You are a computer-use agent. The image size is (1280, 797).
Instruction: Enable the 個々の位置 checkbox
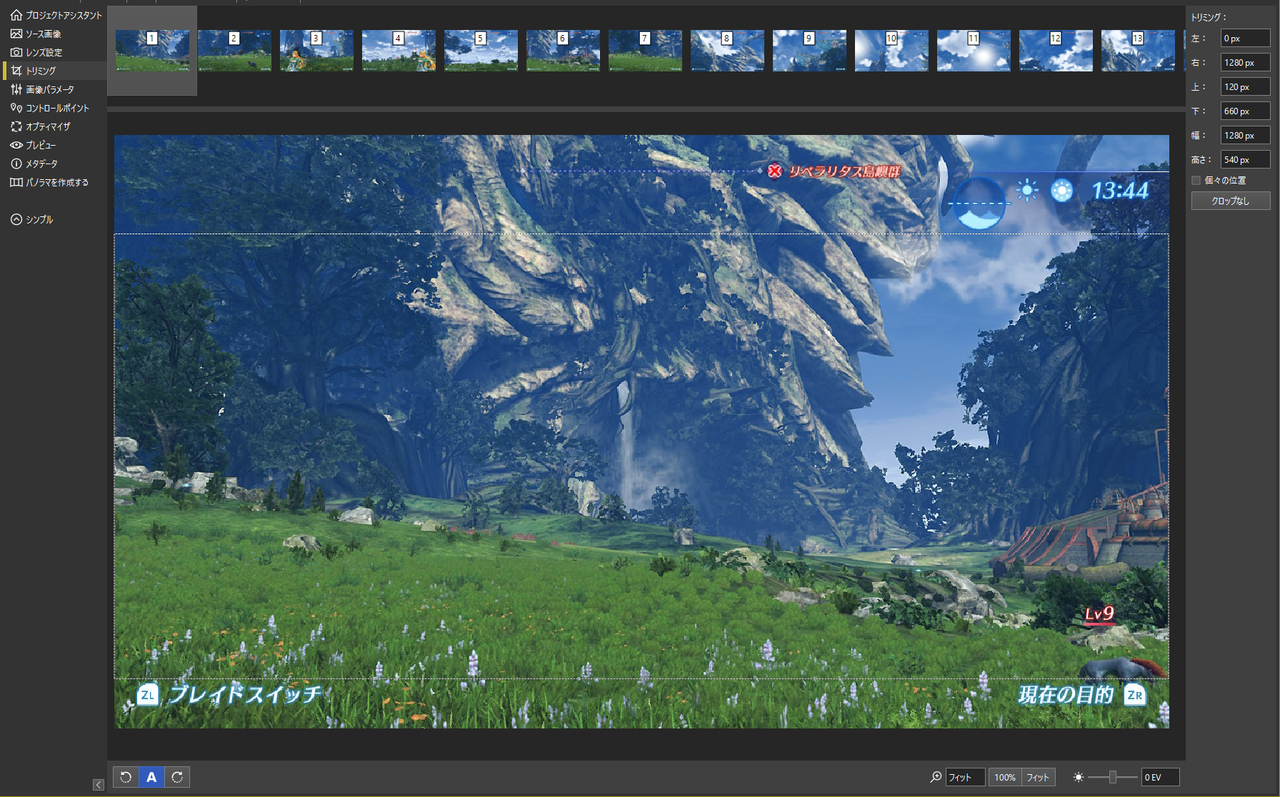[x=1196, y=180]
